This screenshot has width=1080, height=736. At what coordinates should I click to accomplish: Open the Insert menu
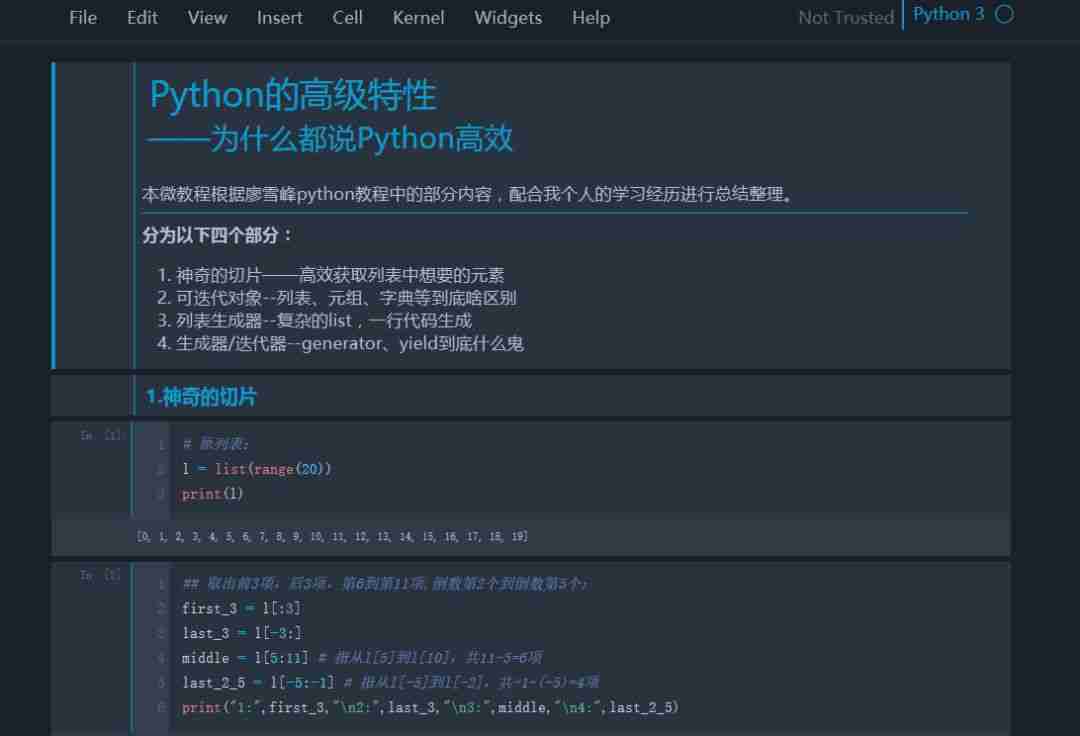click(279, 18)
